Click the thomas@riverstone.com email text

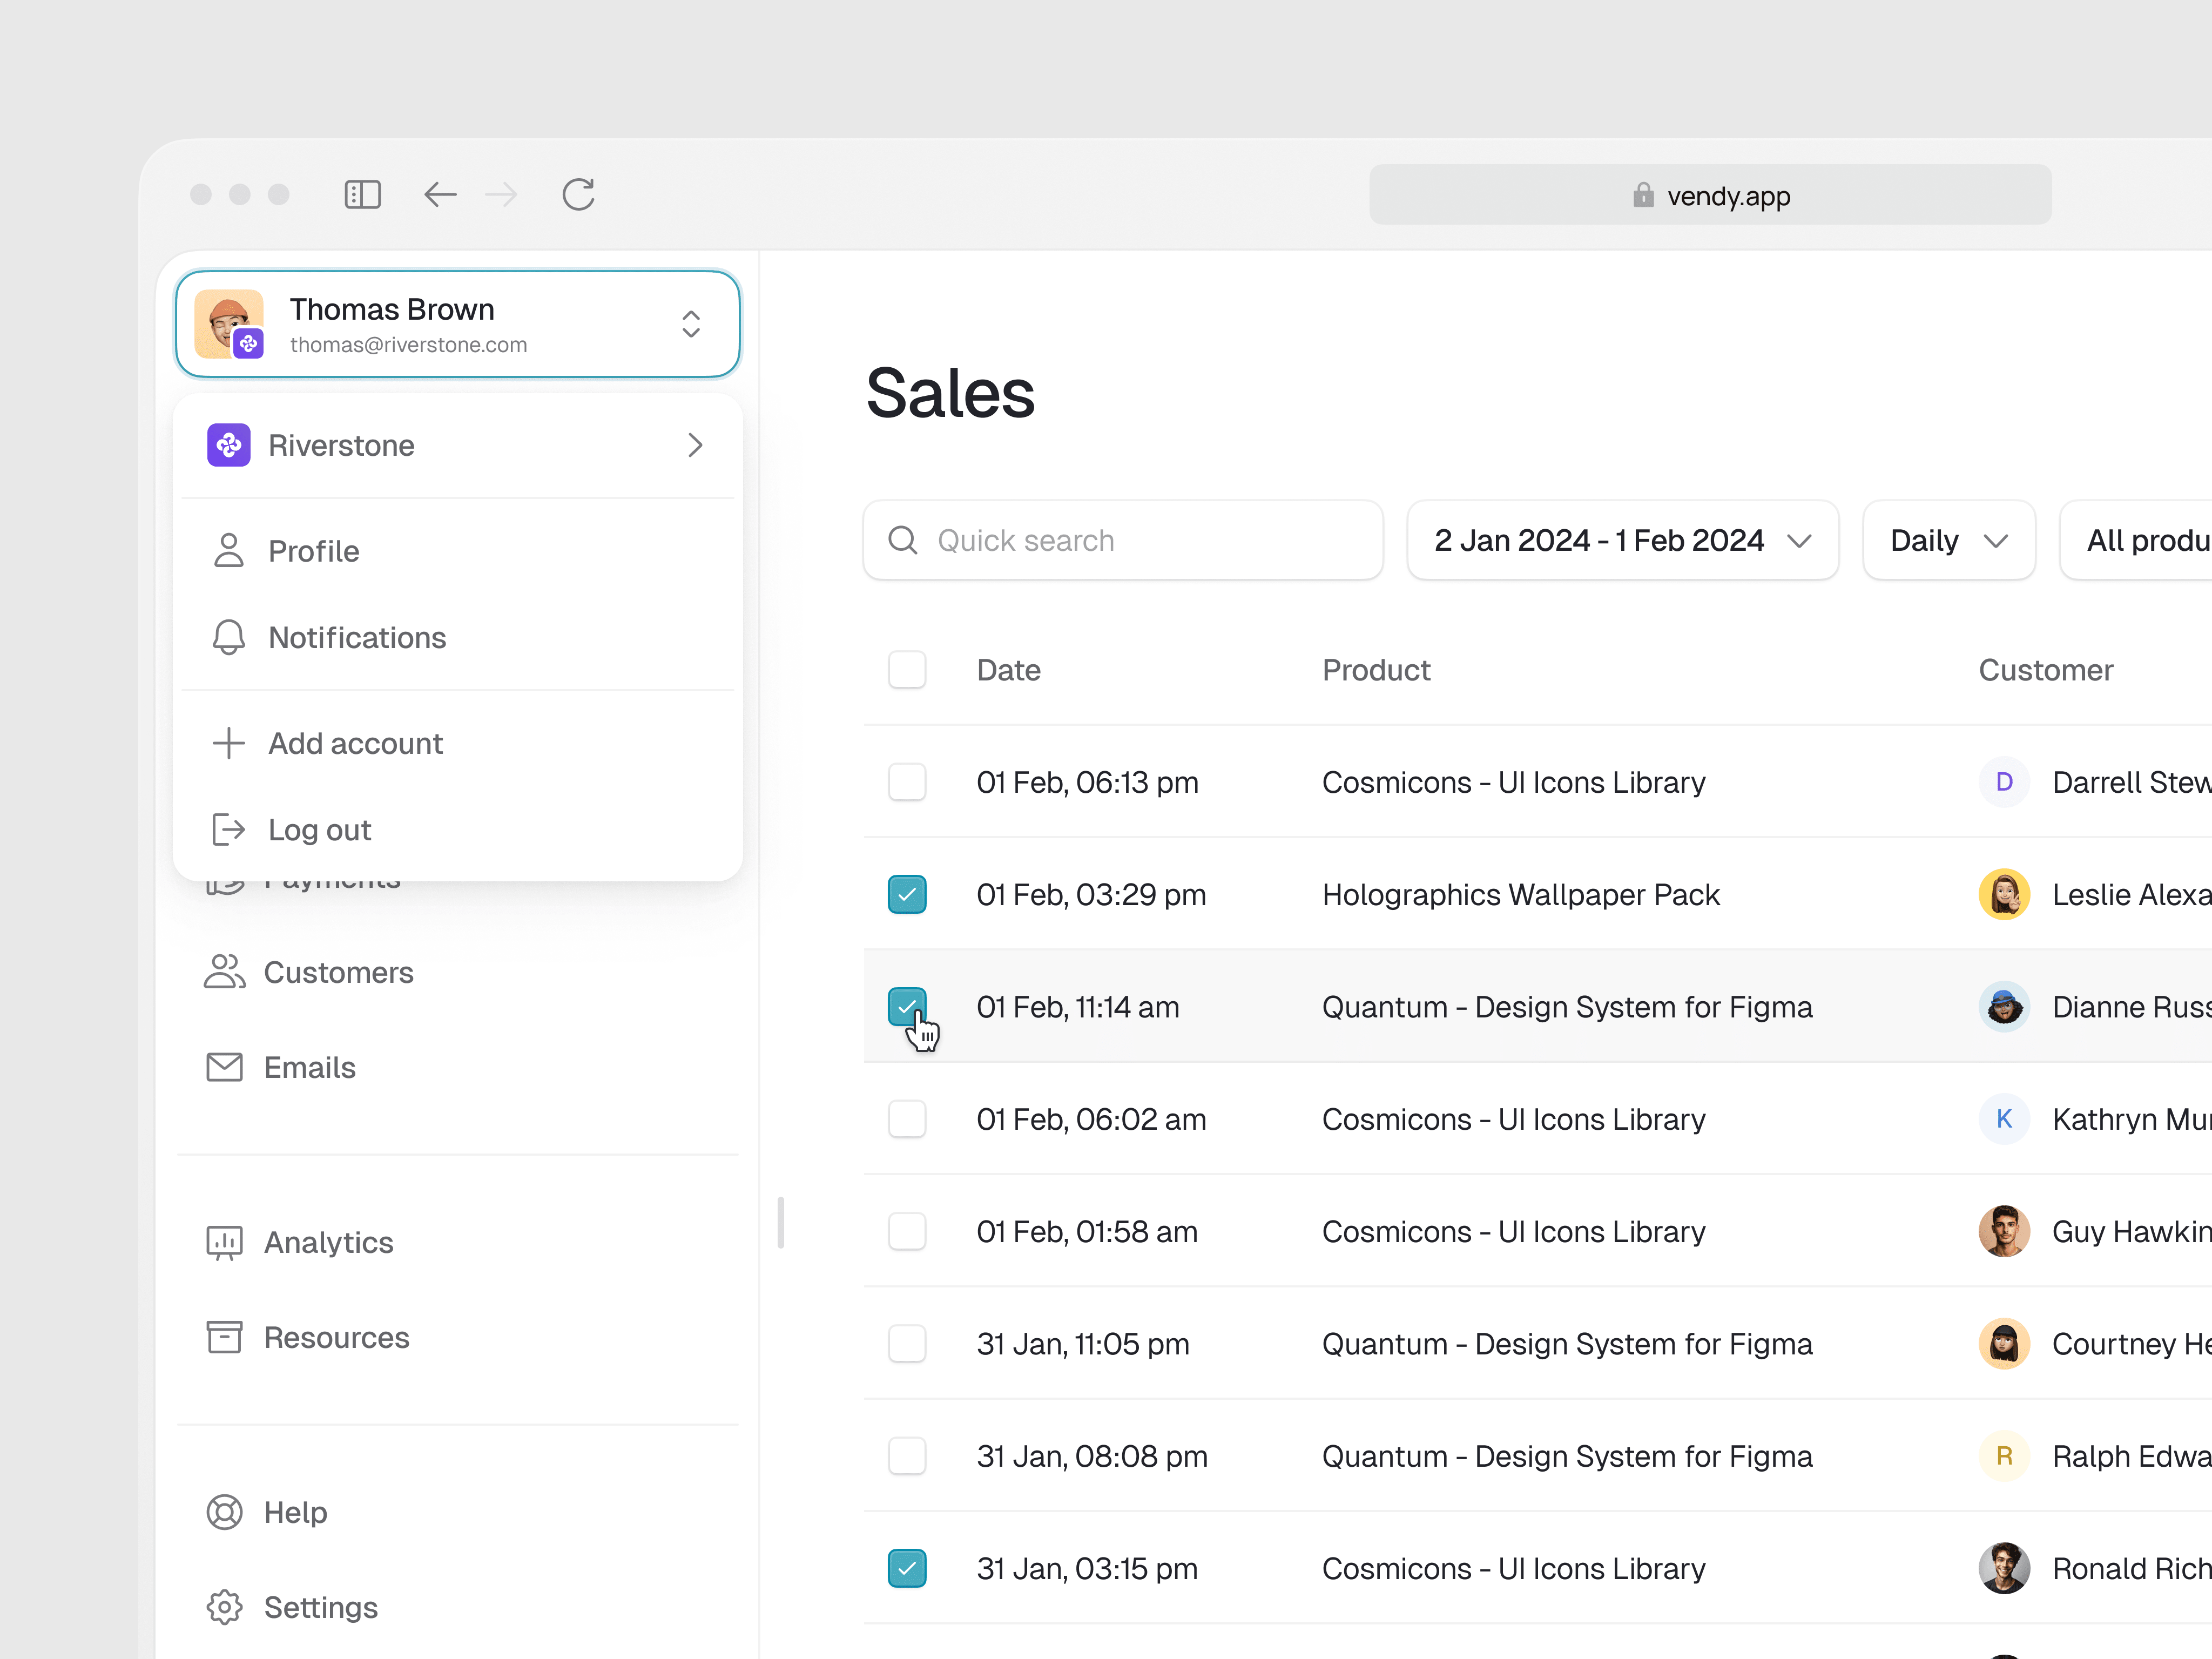[x=408, y=345]
